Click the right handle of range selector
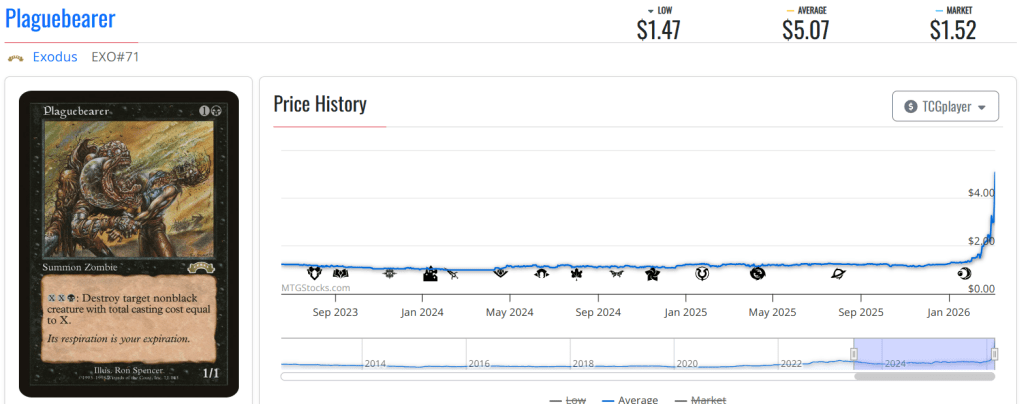The height and width of the screenshot is (404, 1024). (x=995, y=354)
